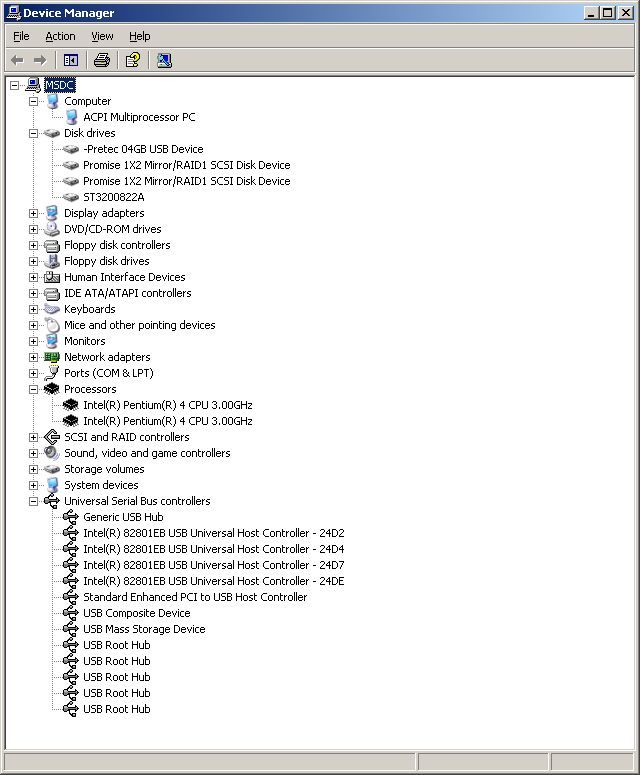Select Intel 82801EB USB Host Controller - 24D2
Screen dimensions: 640x775
click(213, 533)
